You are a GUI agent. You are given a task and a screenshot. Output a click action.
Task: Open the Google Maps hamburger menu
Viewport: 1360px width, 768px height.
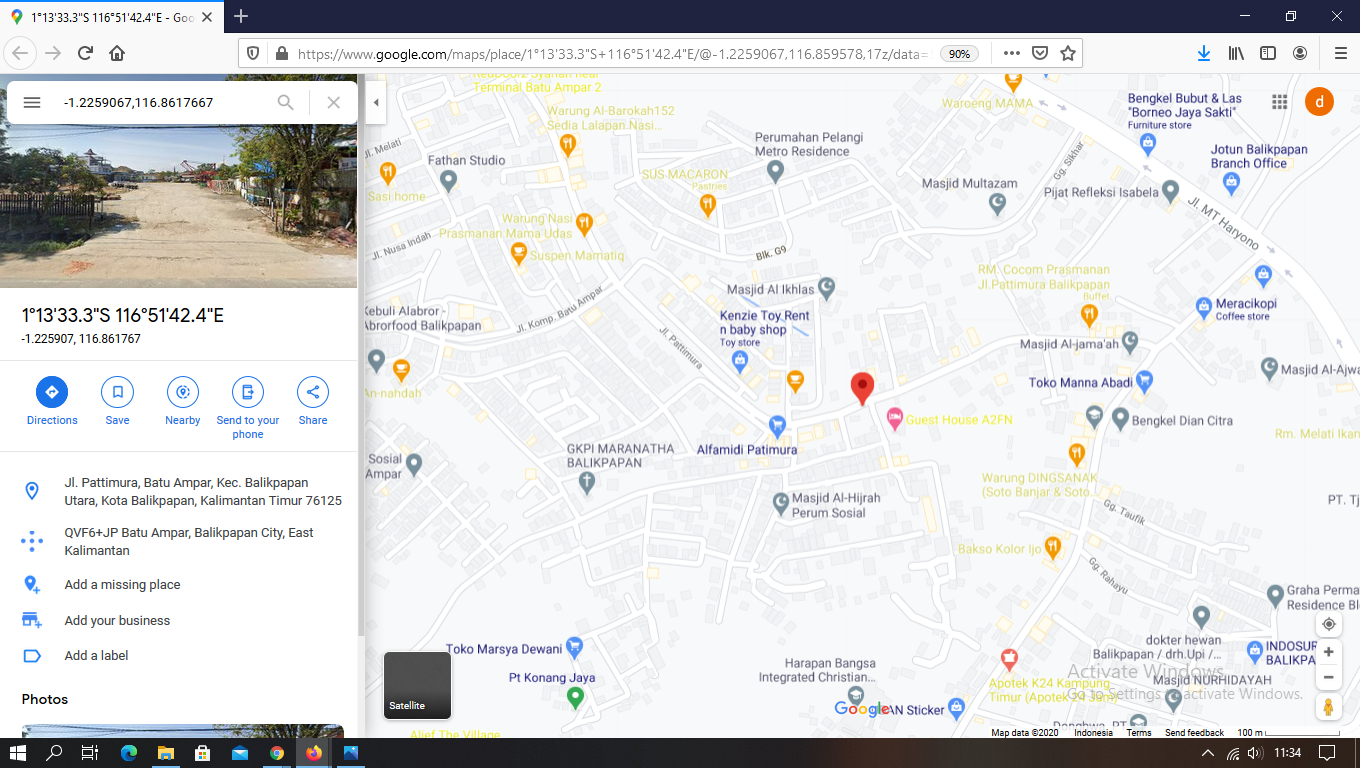pyautogui.click(x=32, y=102)
